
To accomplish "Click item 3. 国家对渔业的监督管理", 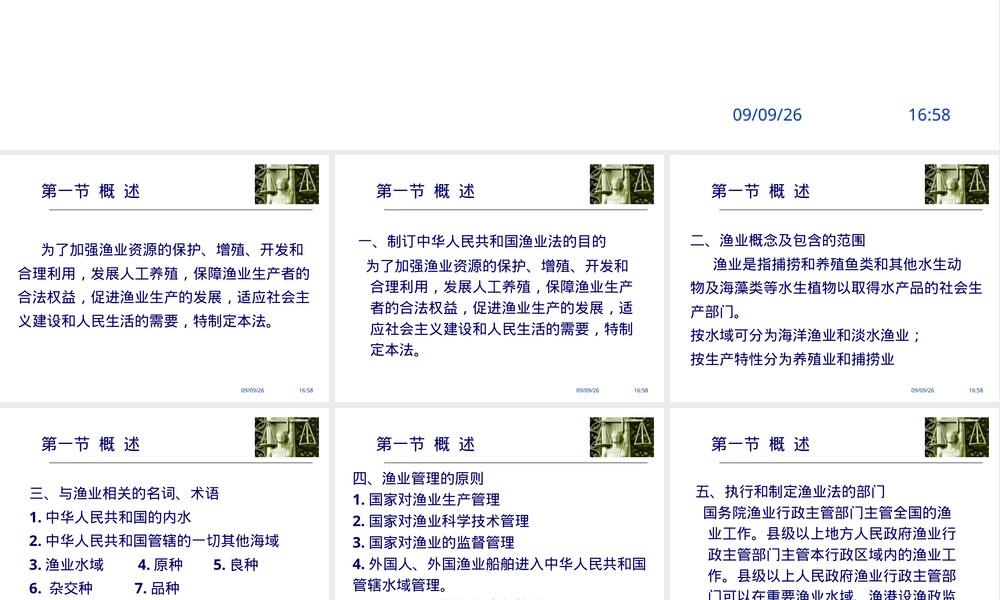I will point(434,543).
